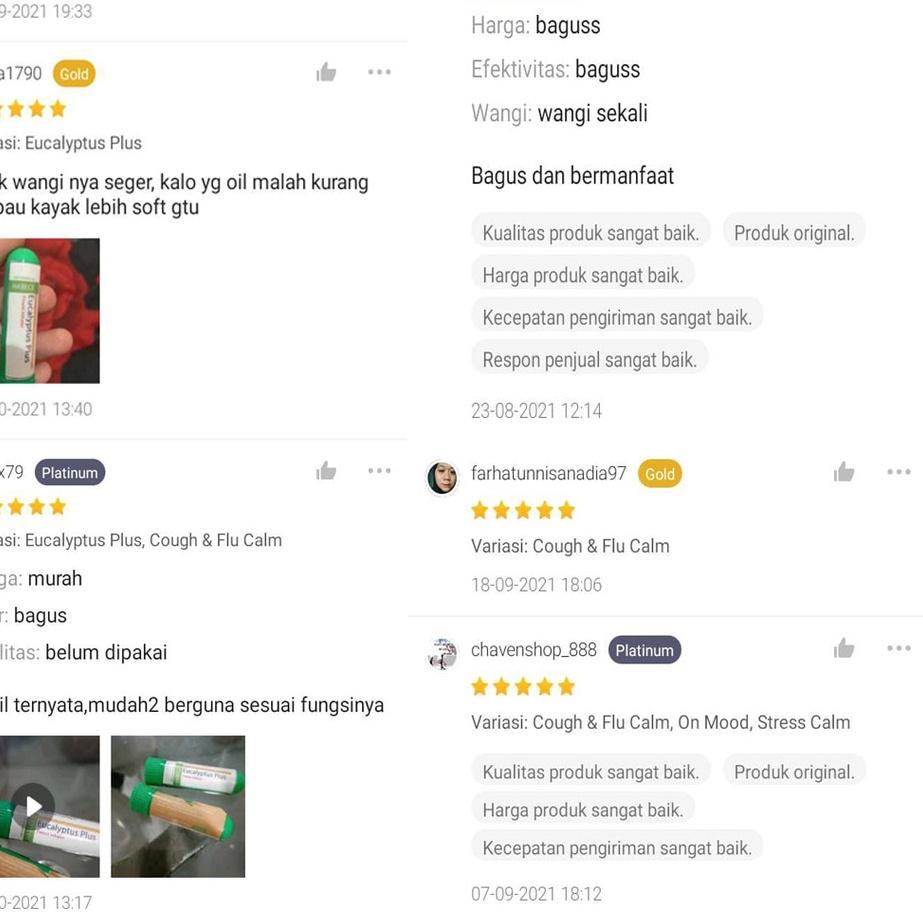The width and height of the screenshot is (923, 923).
Task: Select top 'Kecepatan pengiriman sangat baik.' tag
Action: (617, 317)
